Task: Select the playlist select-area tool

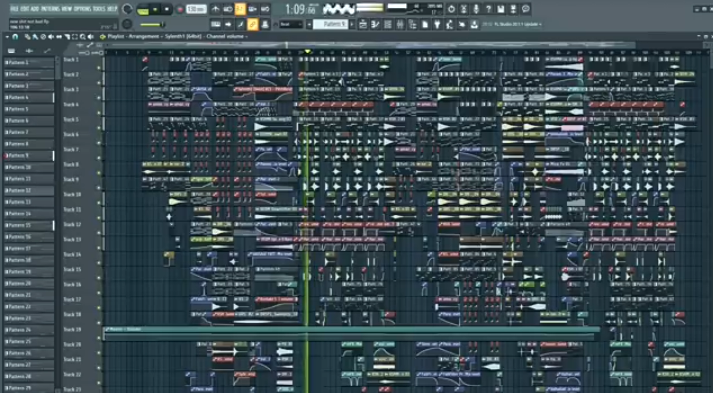Action: (x=75, y=36)
